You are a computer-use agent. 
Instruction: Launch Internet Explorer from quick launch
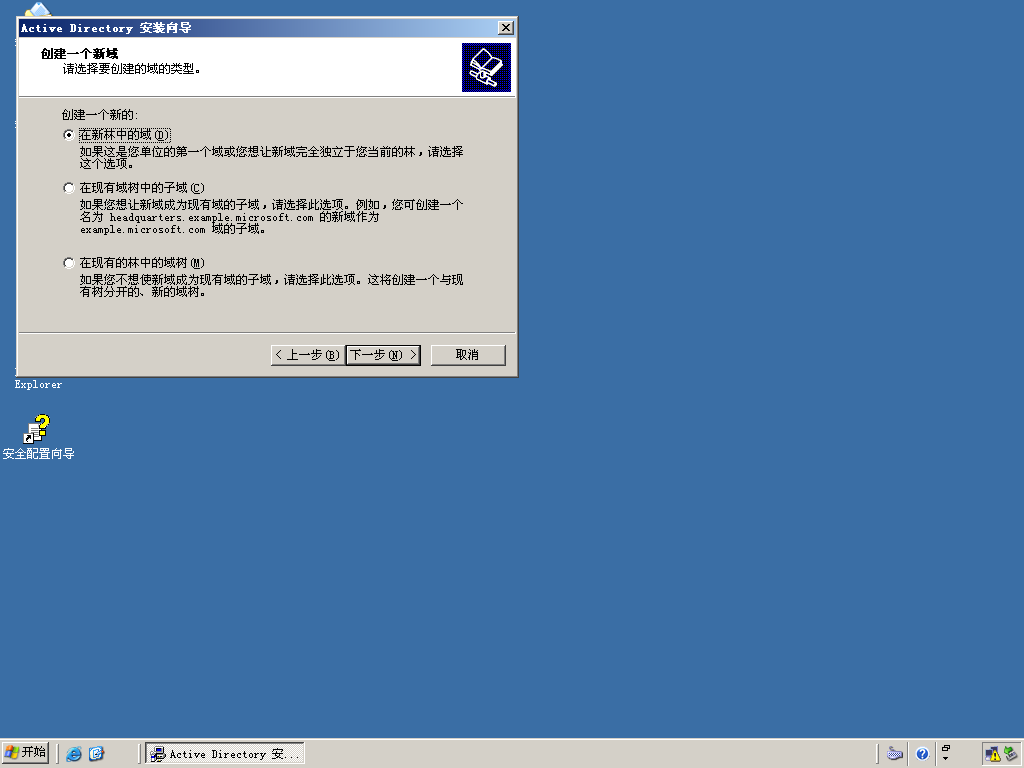(x=74, y=754)
